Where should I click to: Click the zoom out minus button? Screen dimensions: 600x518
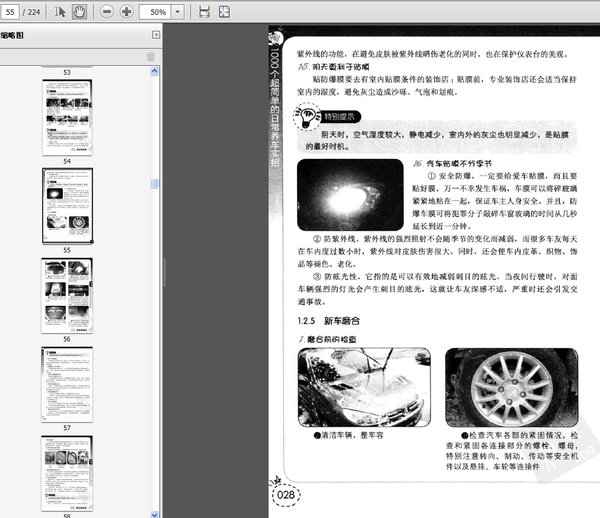pos(105,12)
